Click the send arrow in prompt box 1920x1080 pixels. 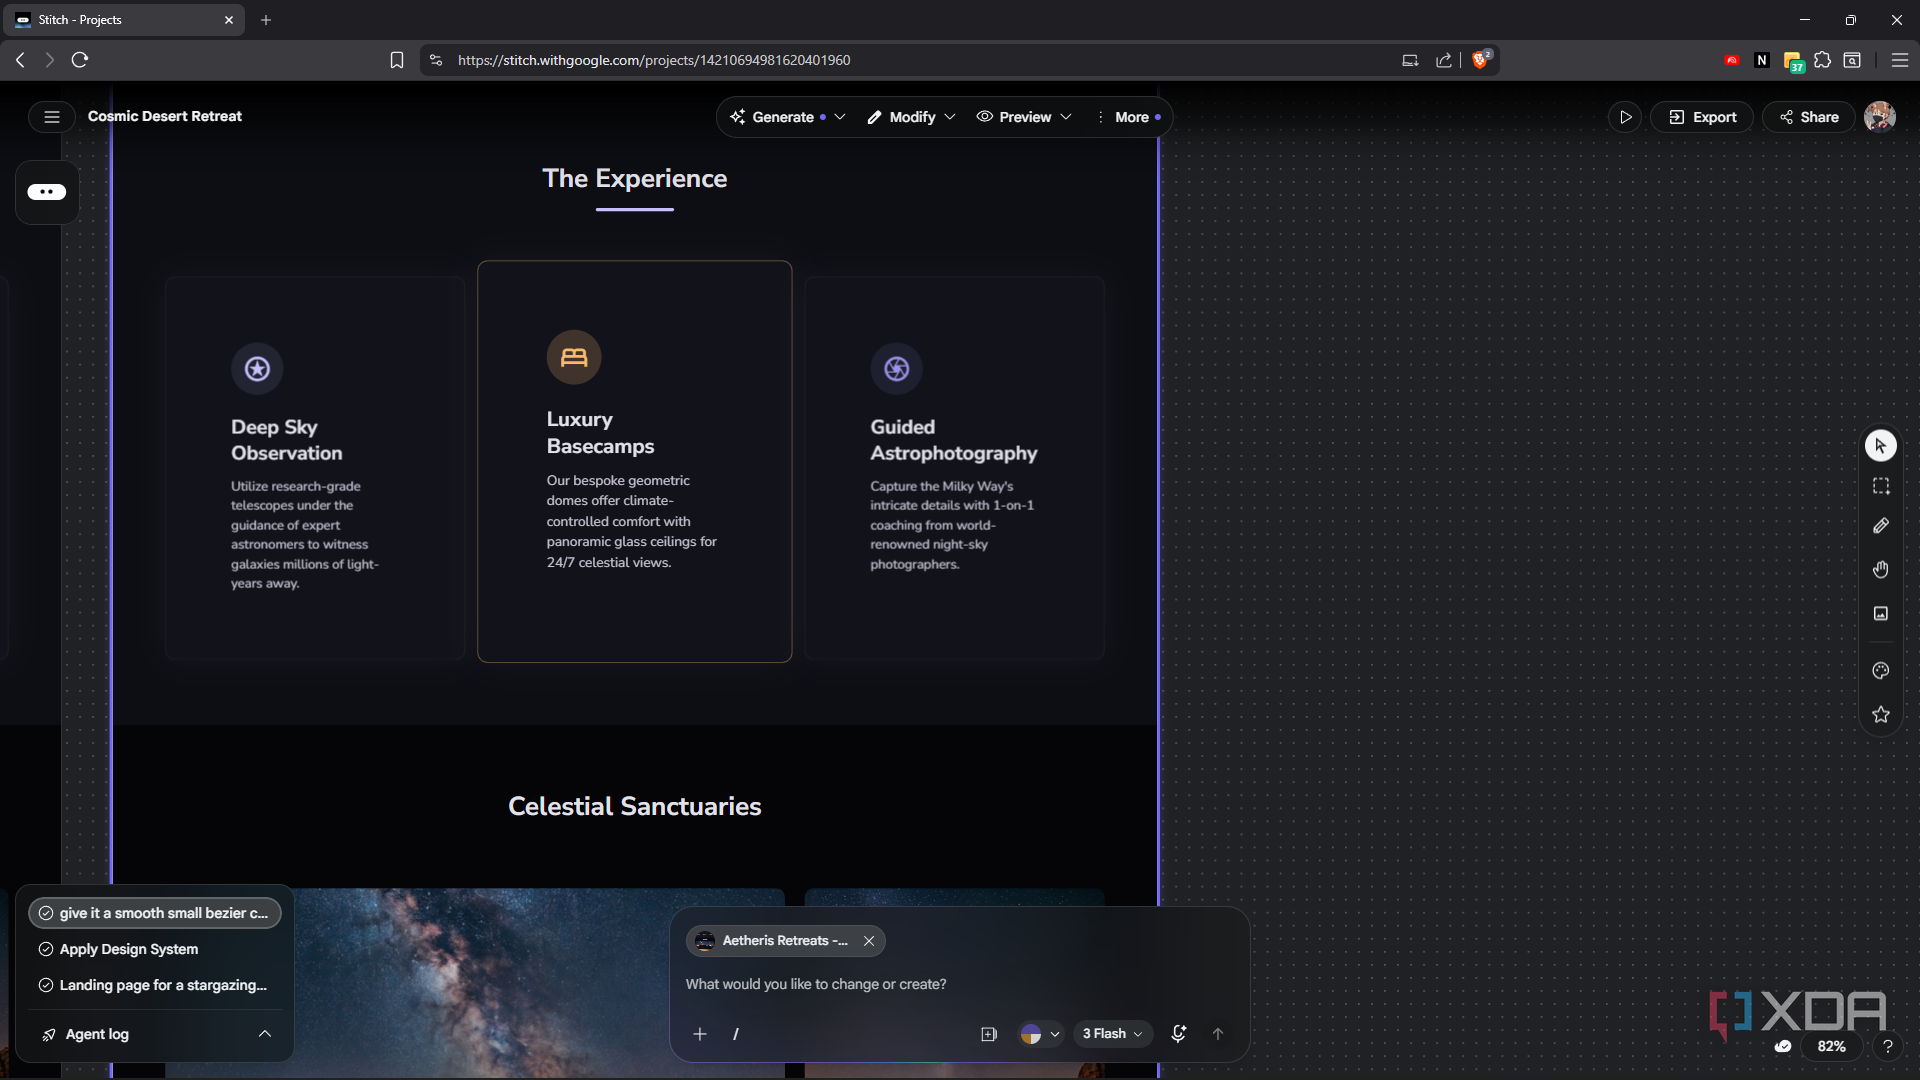coord(1218,1034)
